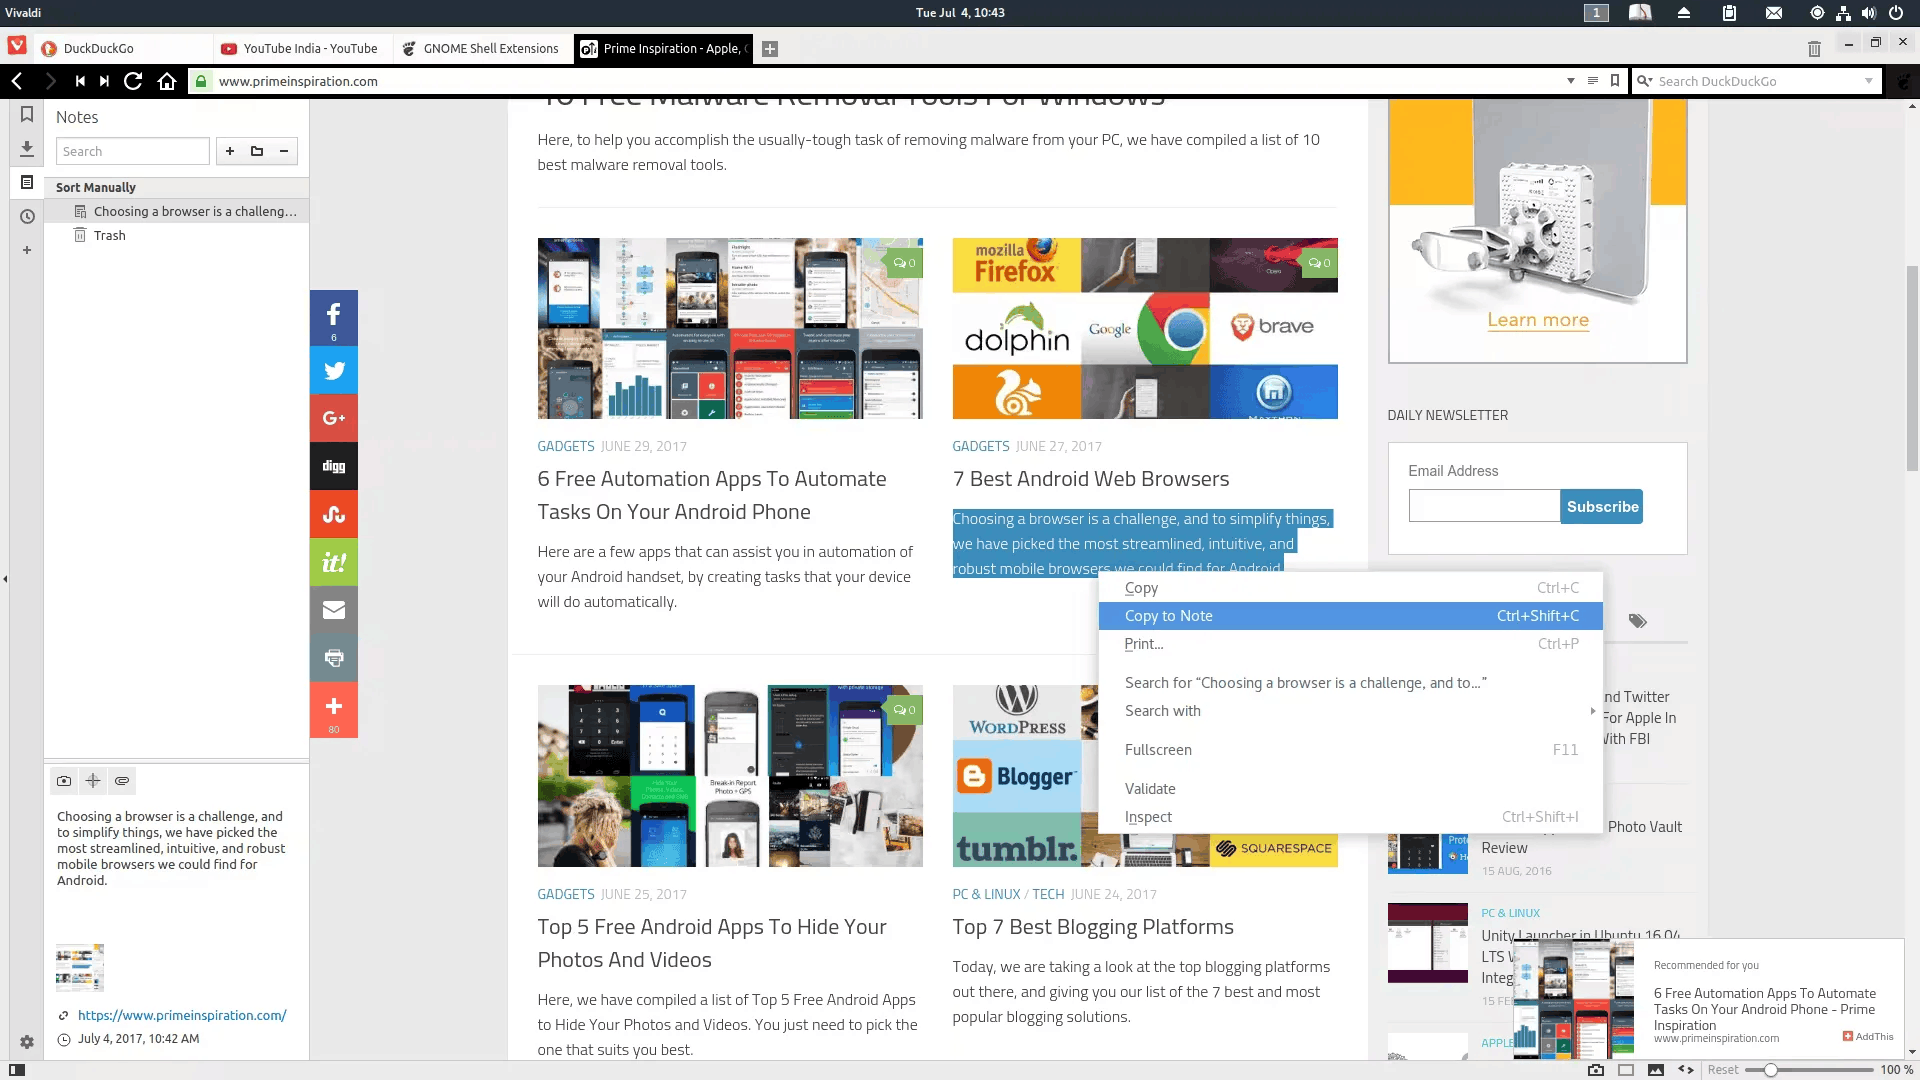1920x1080 pixels.
Task: Delete the selected note with minus button
Action: point(284,151)
